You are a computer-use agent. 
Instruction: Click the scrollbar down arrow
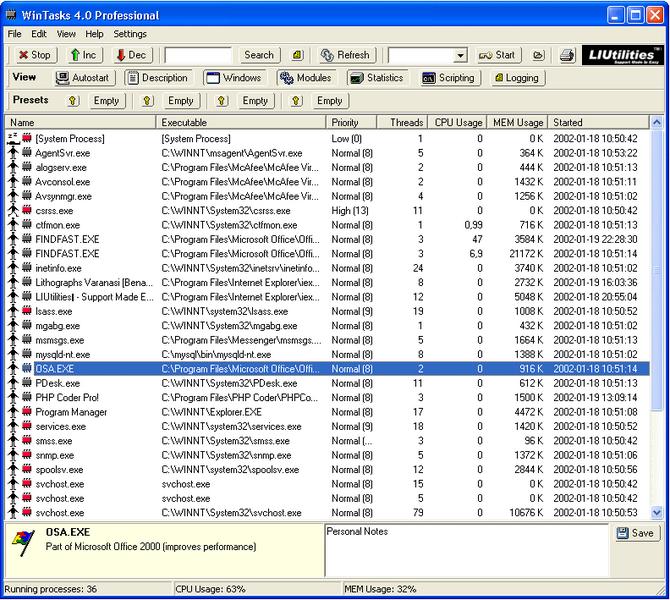tap(656, 512)
